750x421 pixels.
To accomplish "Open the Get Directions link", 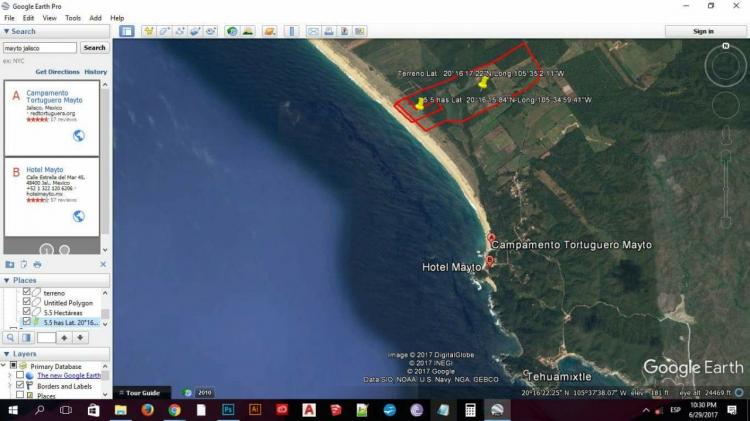I will 57,72.
